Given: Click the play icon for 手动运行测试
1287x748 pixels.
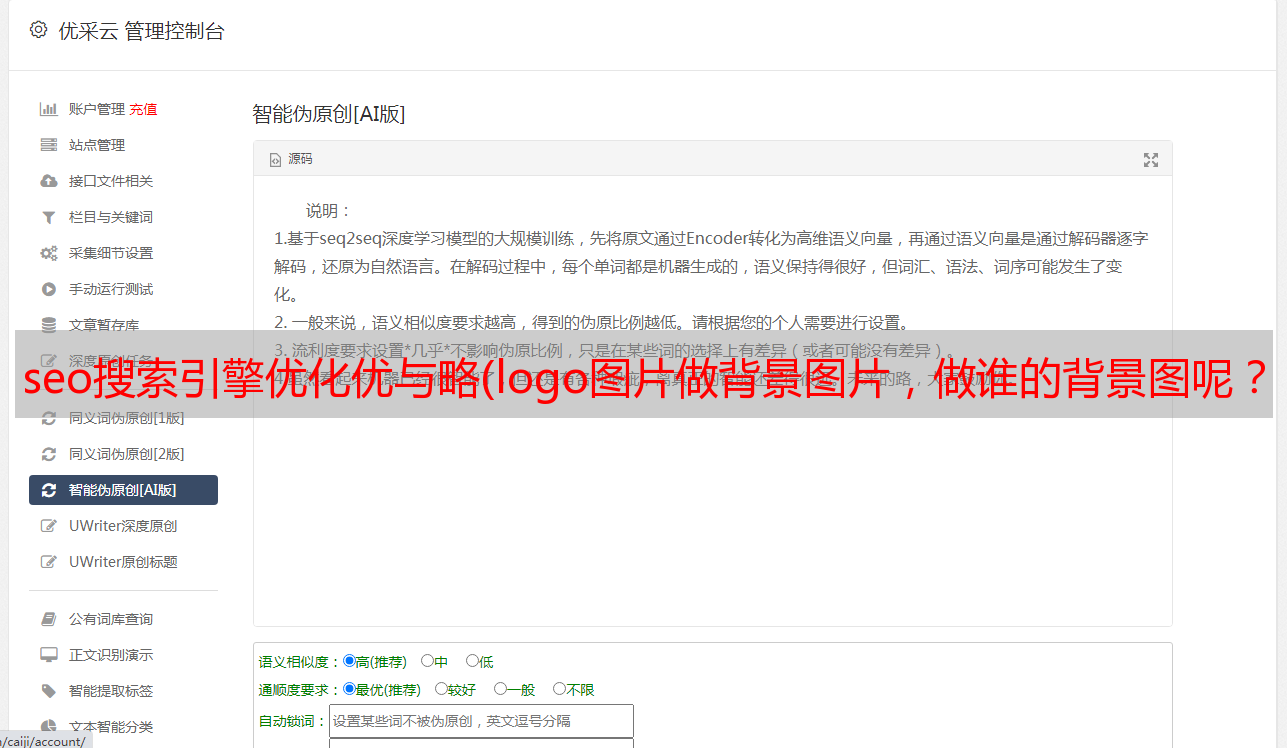Looking at the screenshot, I should click(48, 289).
